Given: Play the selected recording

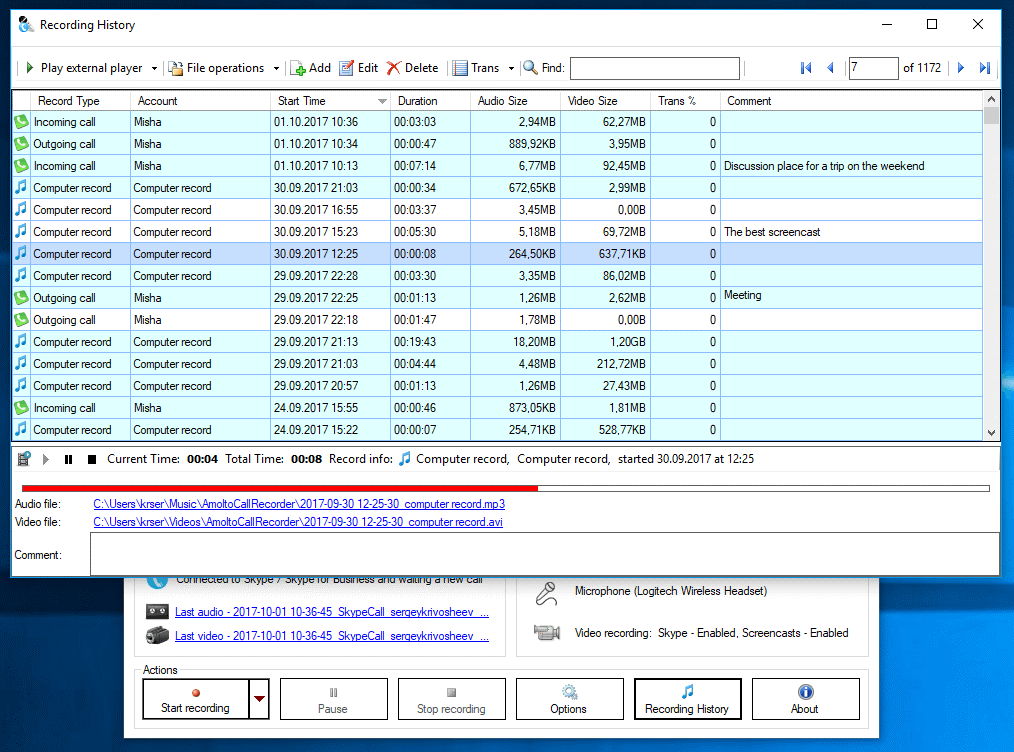Looking at the screenshot, I should tap(45, 459).
